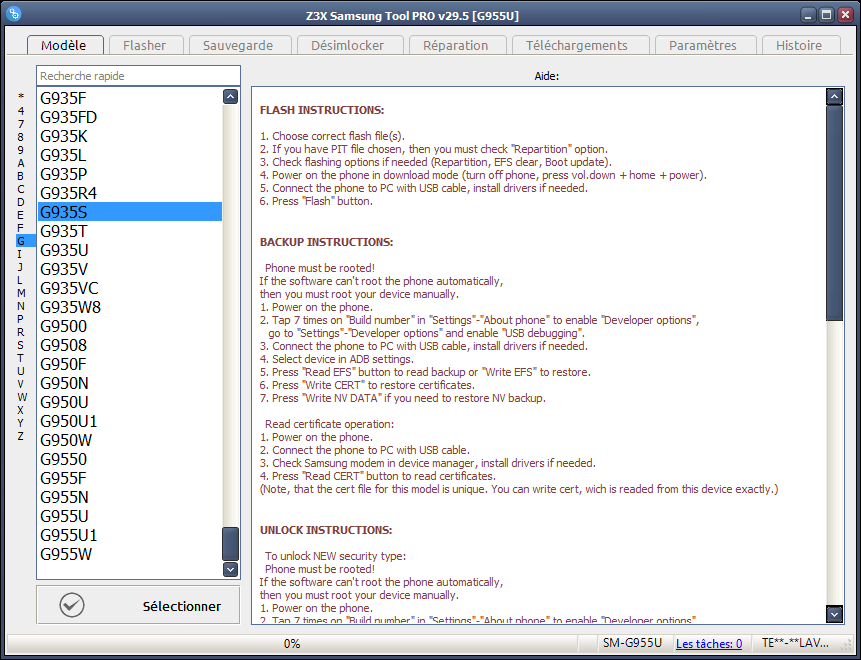
Task: Select model G950U1
Action: 130,421
